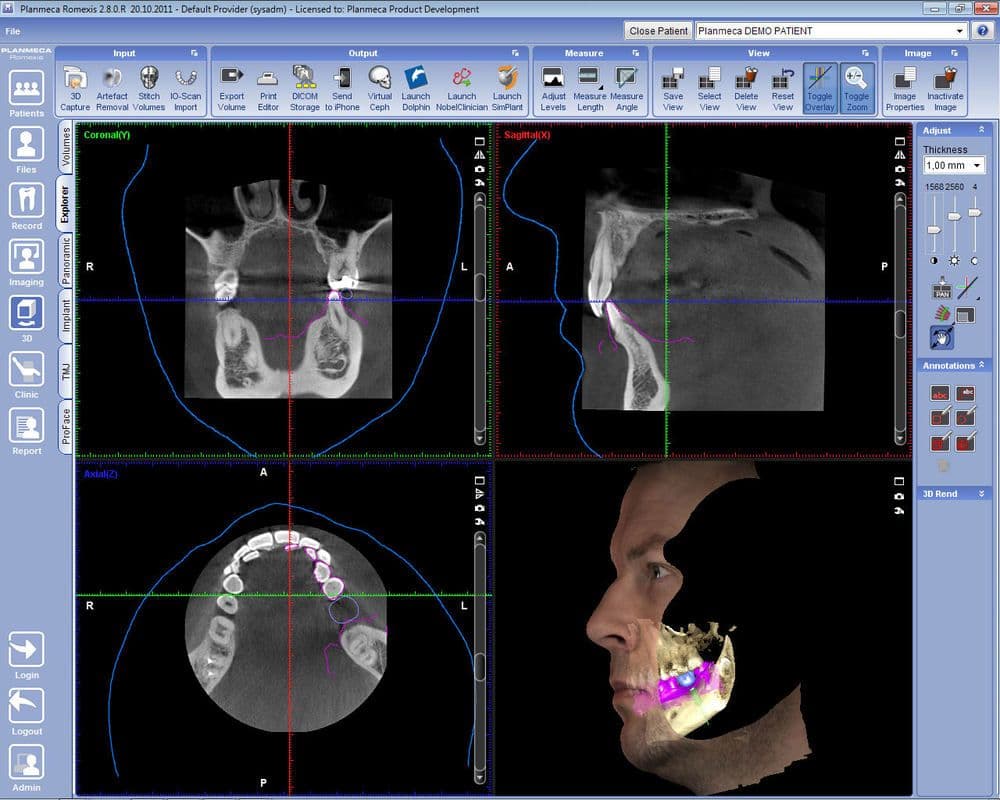This screenshot has width=1000, height=800.
Task: Click the Close Patient button
Action: (x=657, y=31)
